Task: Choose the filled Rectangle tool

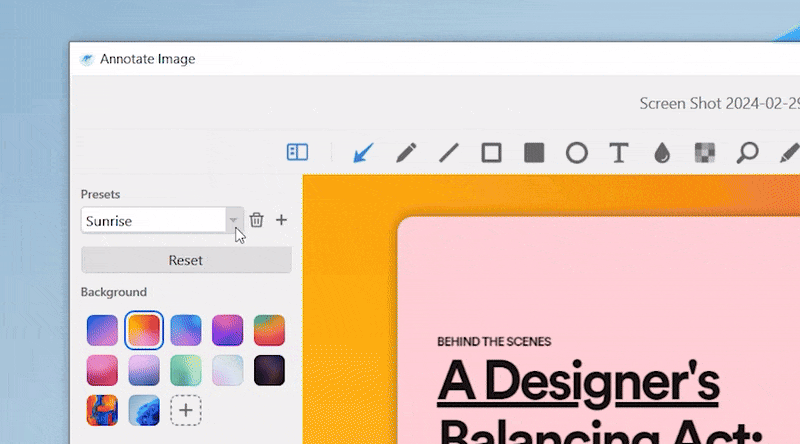Action: [534, 153]
